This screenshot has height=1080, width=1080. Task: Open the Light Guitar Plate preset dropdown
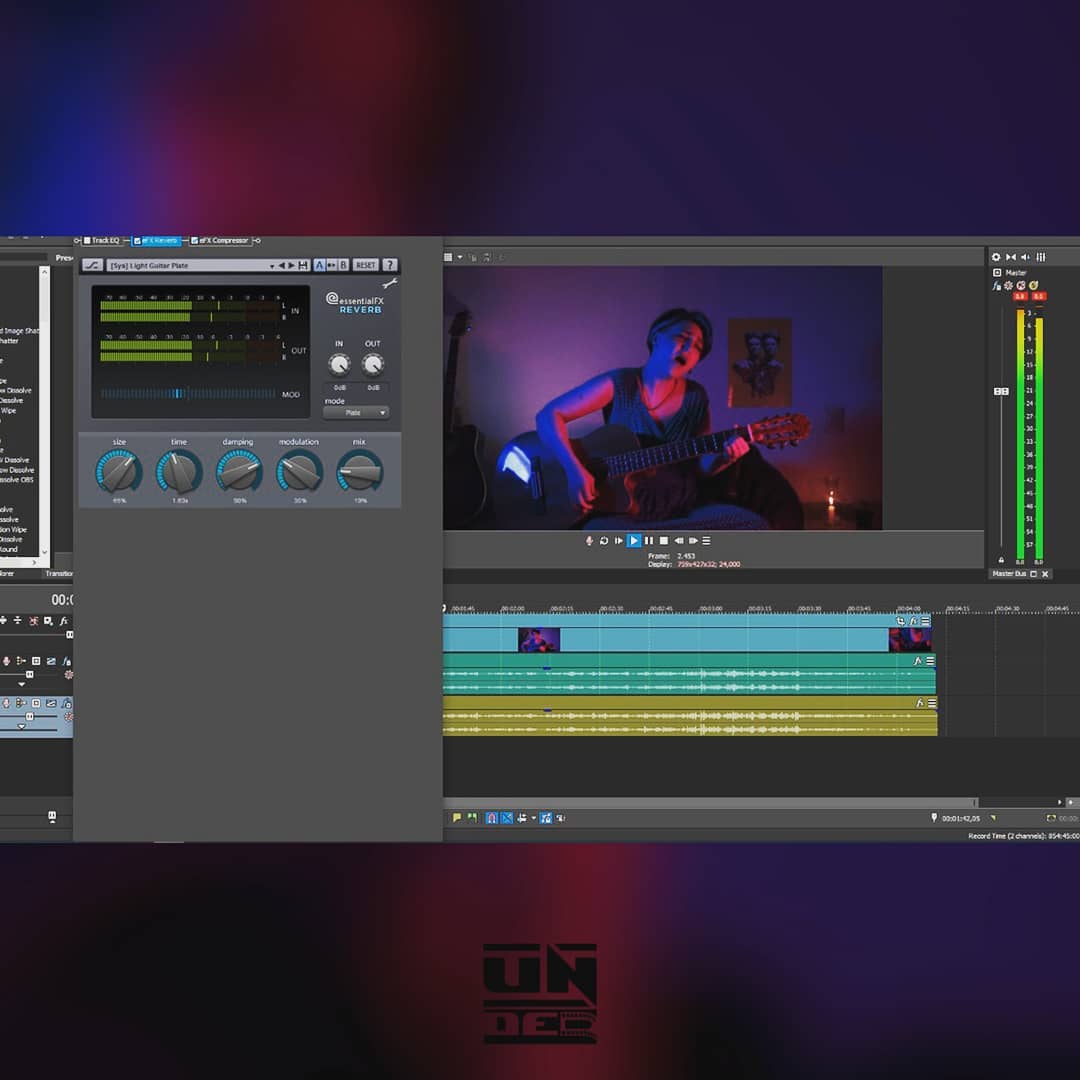[272, 264]
